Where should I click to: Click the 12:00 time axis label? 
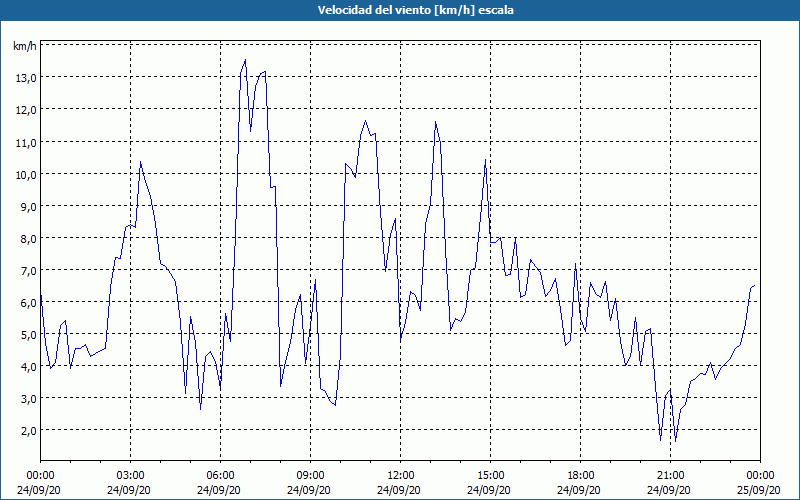click(x=401, y=476)
